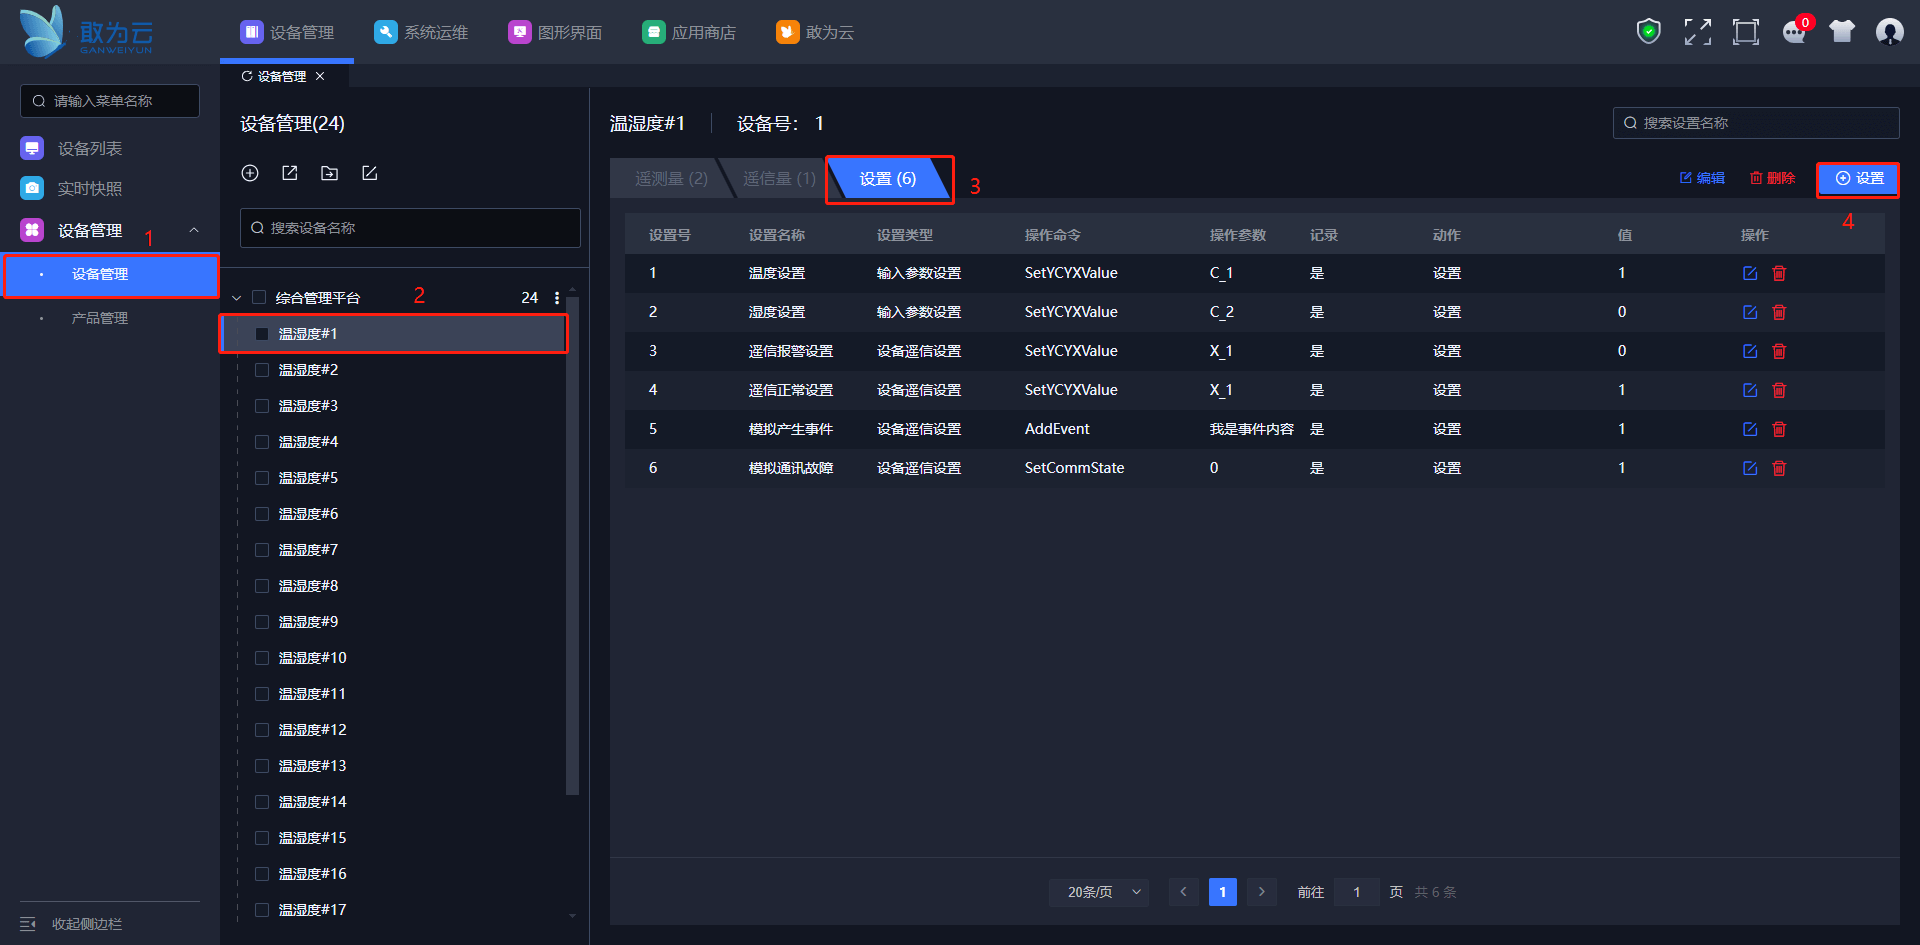Tick the 温湿度#2 checkbox
Screen dimensions: 1920x945
pyautogui.click(x=262, y=370)
